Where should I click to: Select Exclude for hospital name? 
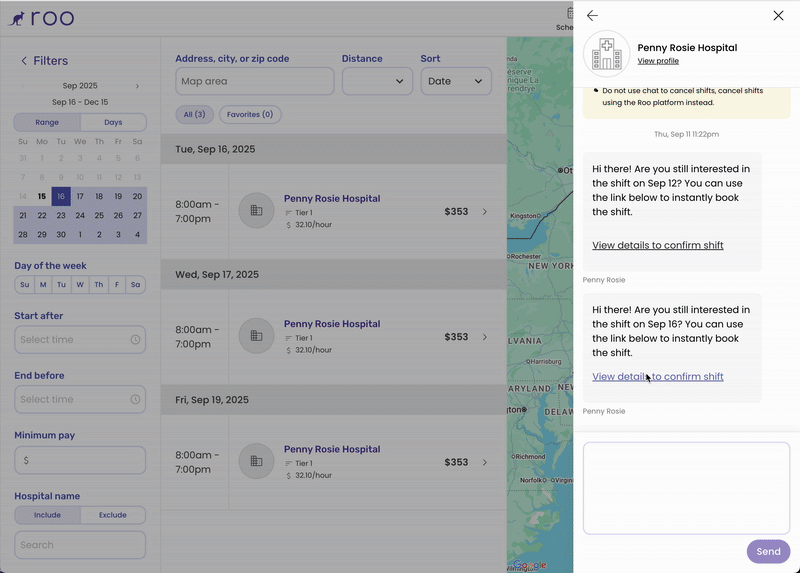coord(113,515)
